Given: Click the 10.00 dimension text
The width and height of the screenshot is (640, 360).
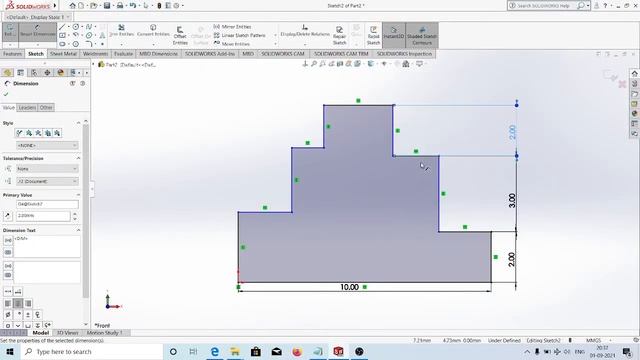Looking at the screenshot, I should click(349, 287).
